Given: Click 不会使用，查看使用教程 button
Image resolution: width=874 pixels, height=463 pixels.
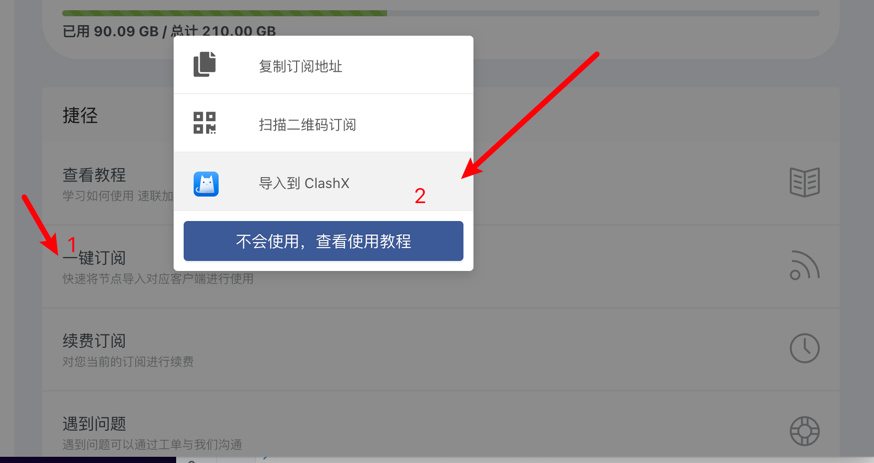Looking at the screenshot, I should point(323,241).
